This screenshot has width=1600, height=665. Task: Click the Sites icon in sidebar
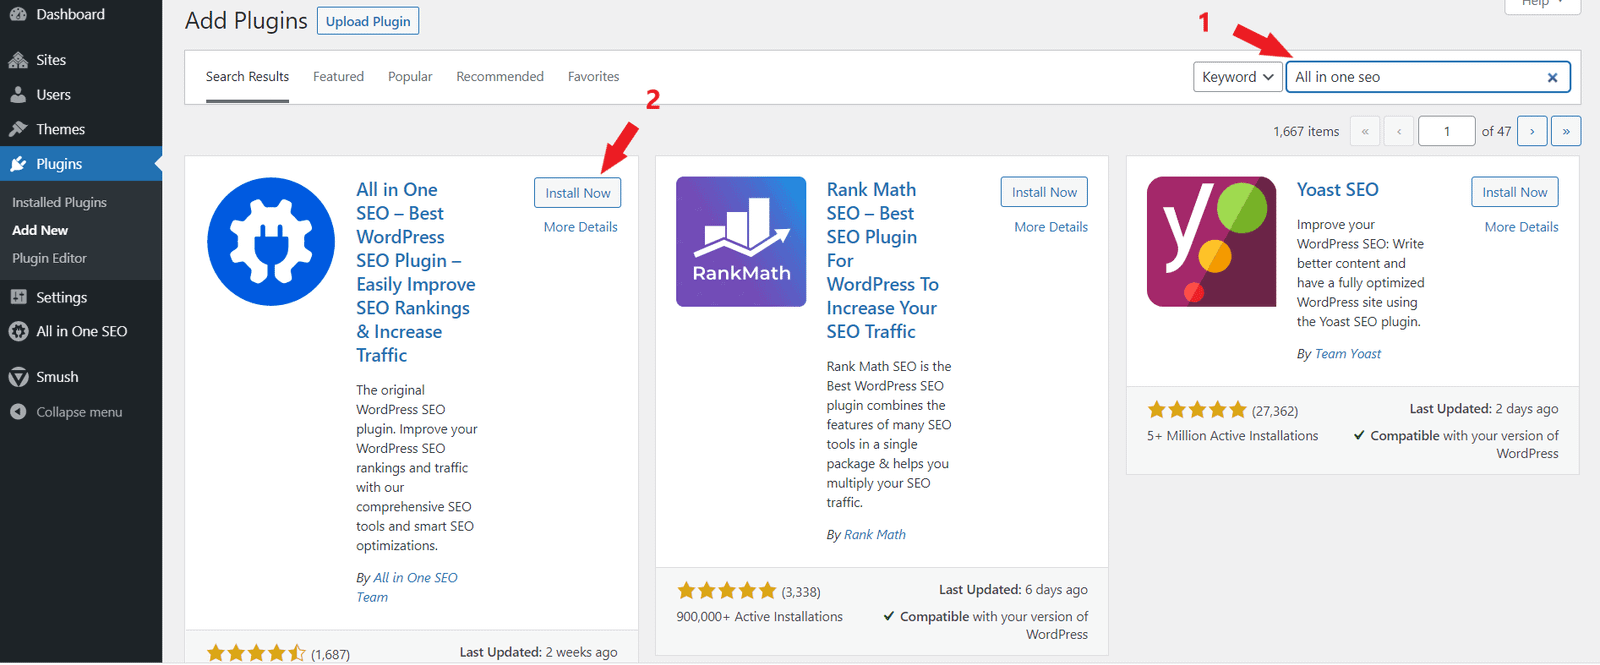(x=18, y=60)
